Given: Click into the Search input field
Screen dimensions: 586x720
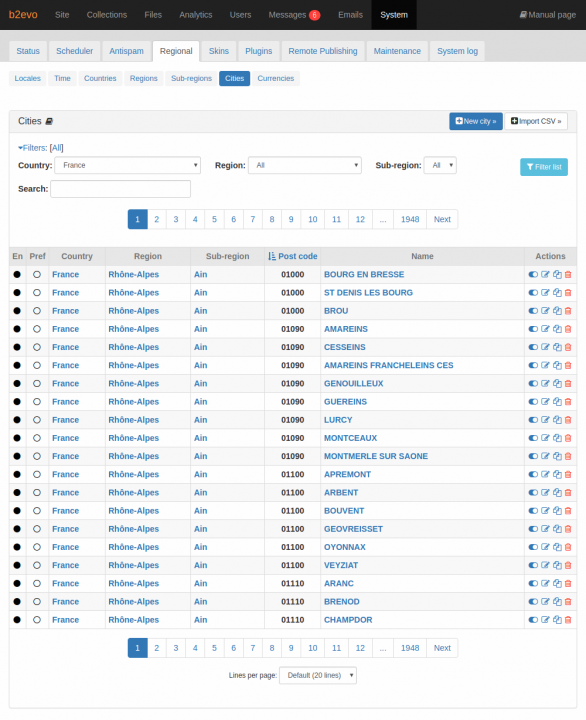Looking at the screenshot, I should click(120, 189).
